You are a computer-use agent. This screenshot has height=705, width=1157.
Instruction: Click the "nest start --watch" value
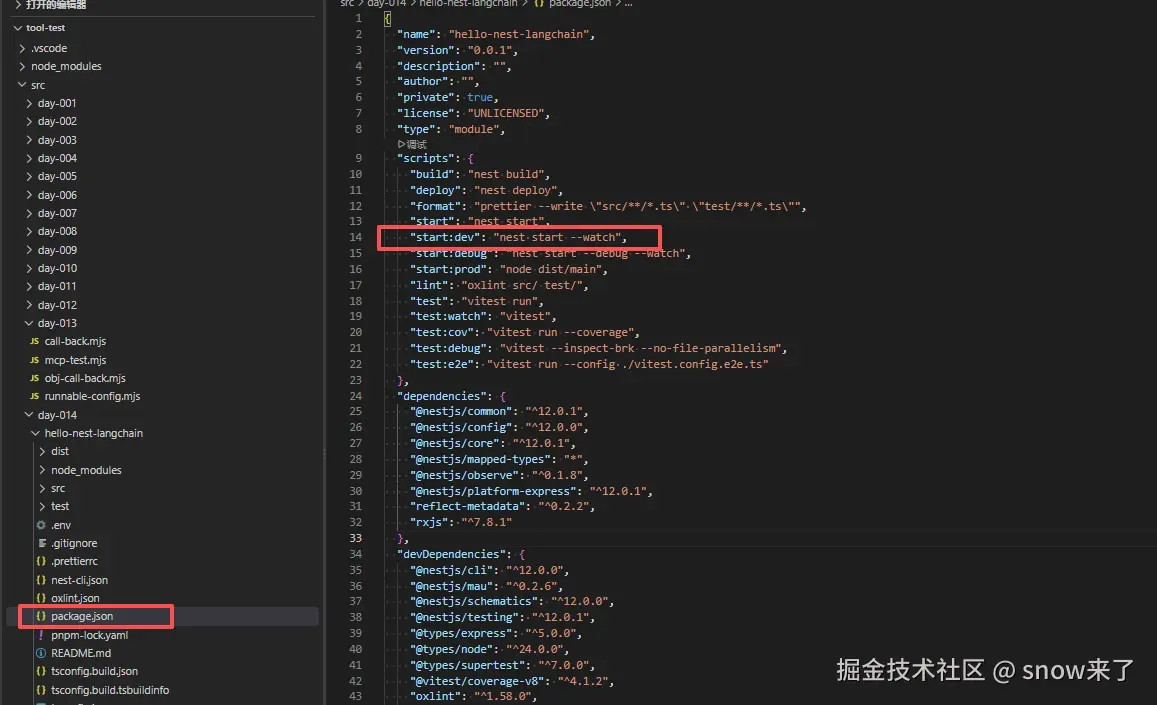tap(559, 237)
